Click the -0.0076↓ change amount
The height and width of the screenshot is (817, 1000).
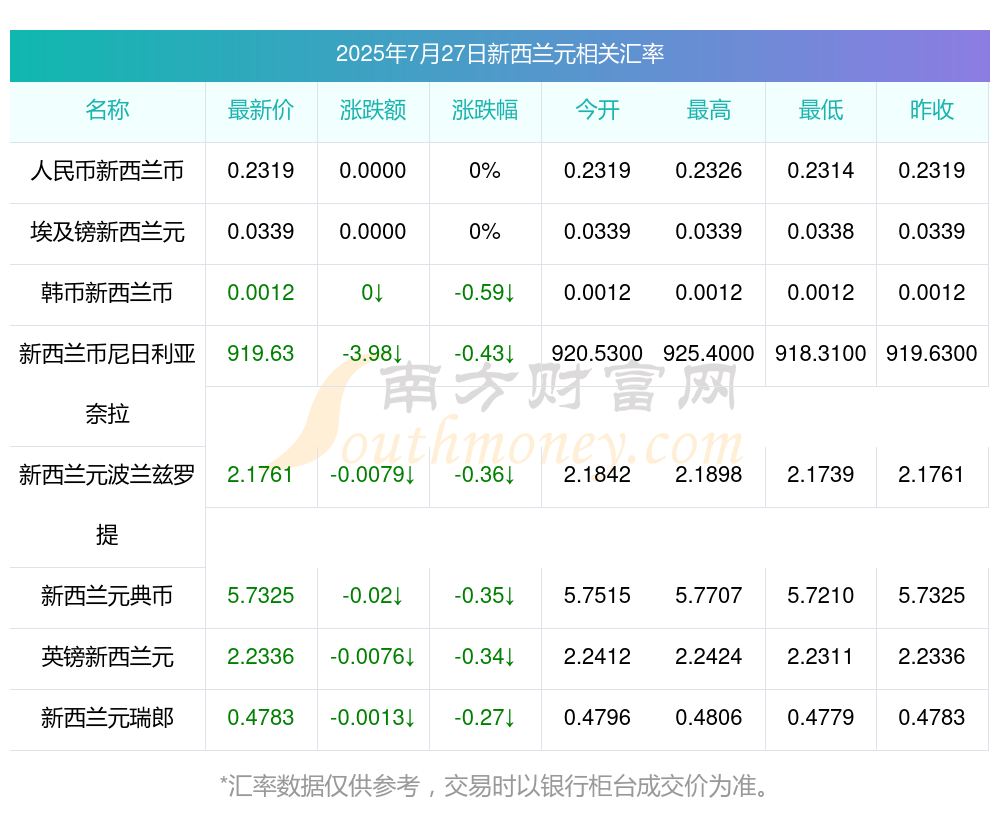373,656
